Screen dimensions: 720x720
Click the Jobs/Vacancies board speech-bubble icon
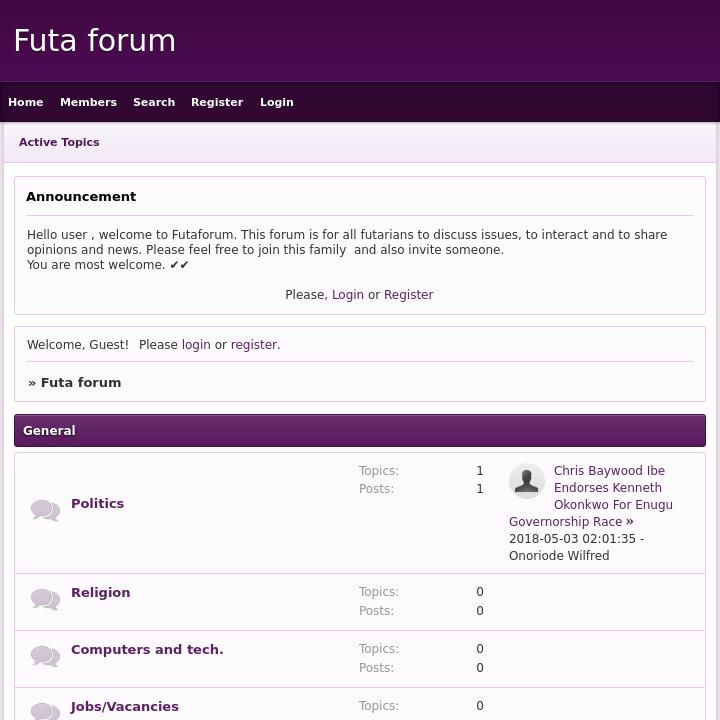tap(45, 711)
